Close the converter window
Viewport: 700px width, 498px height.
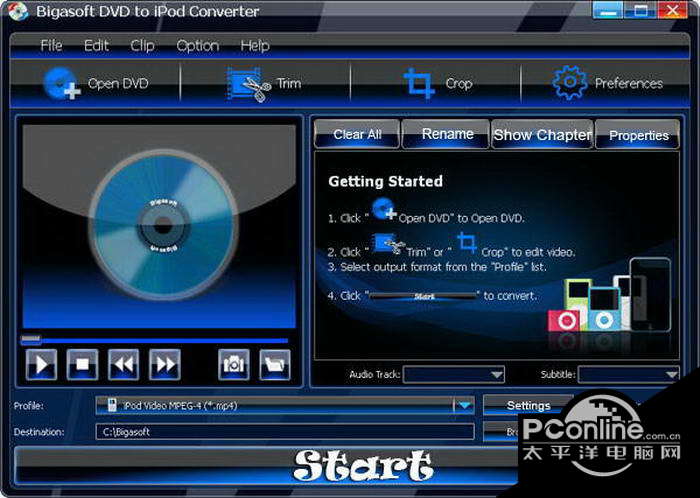(673, 10)
